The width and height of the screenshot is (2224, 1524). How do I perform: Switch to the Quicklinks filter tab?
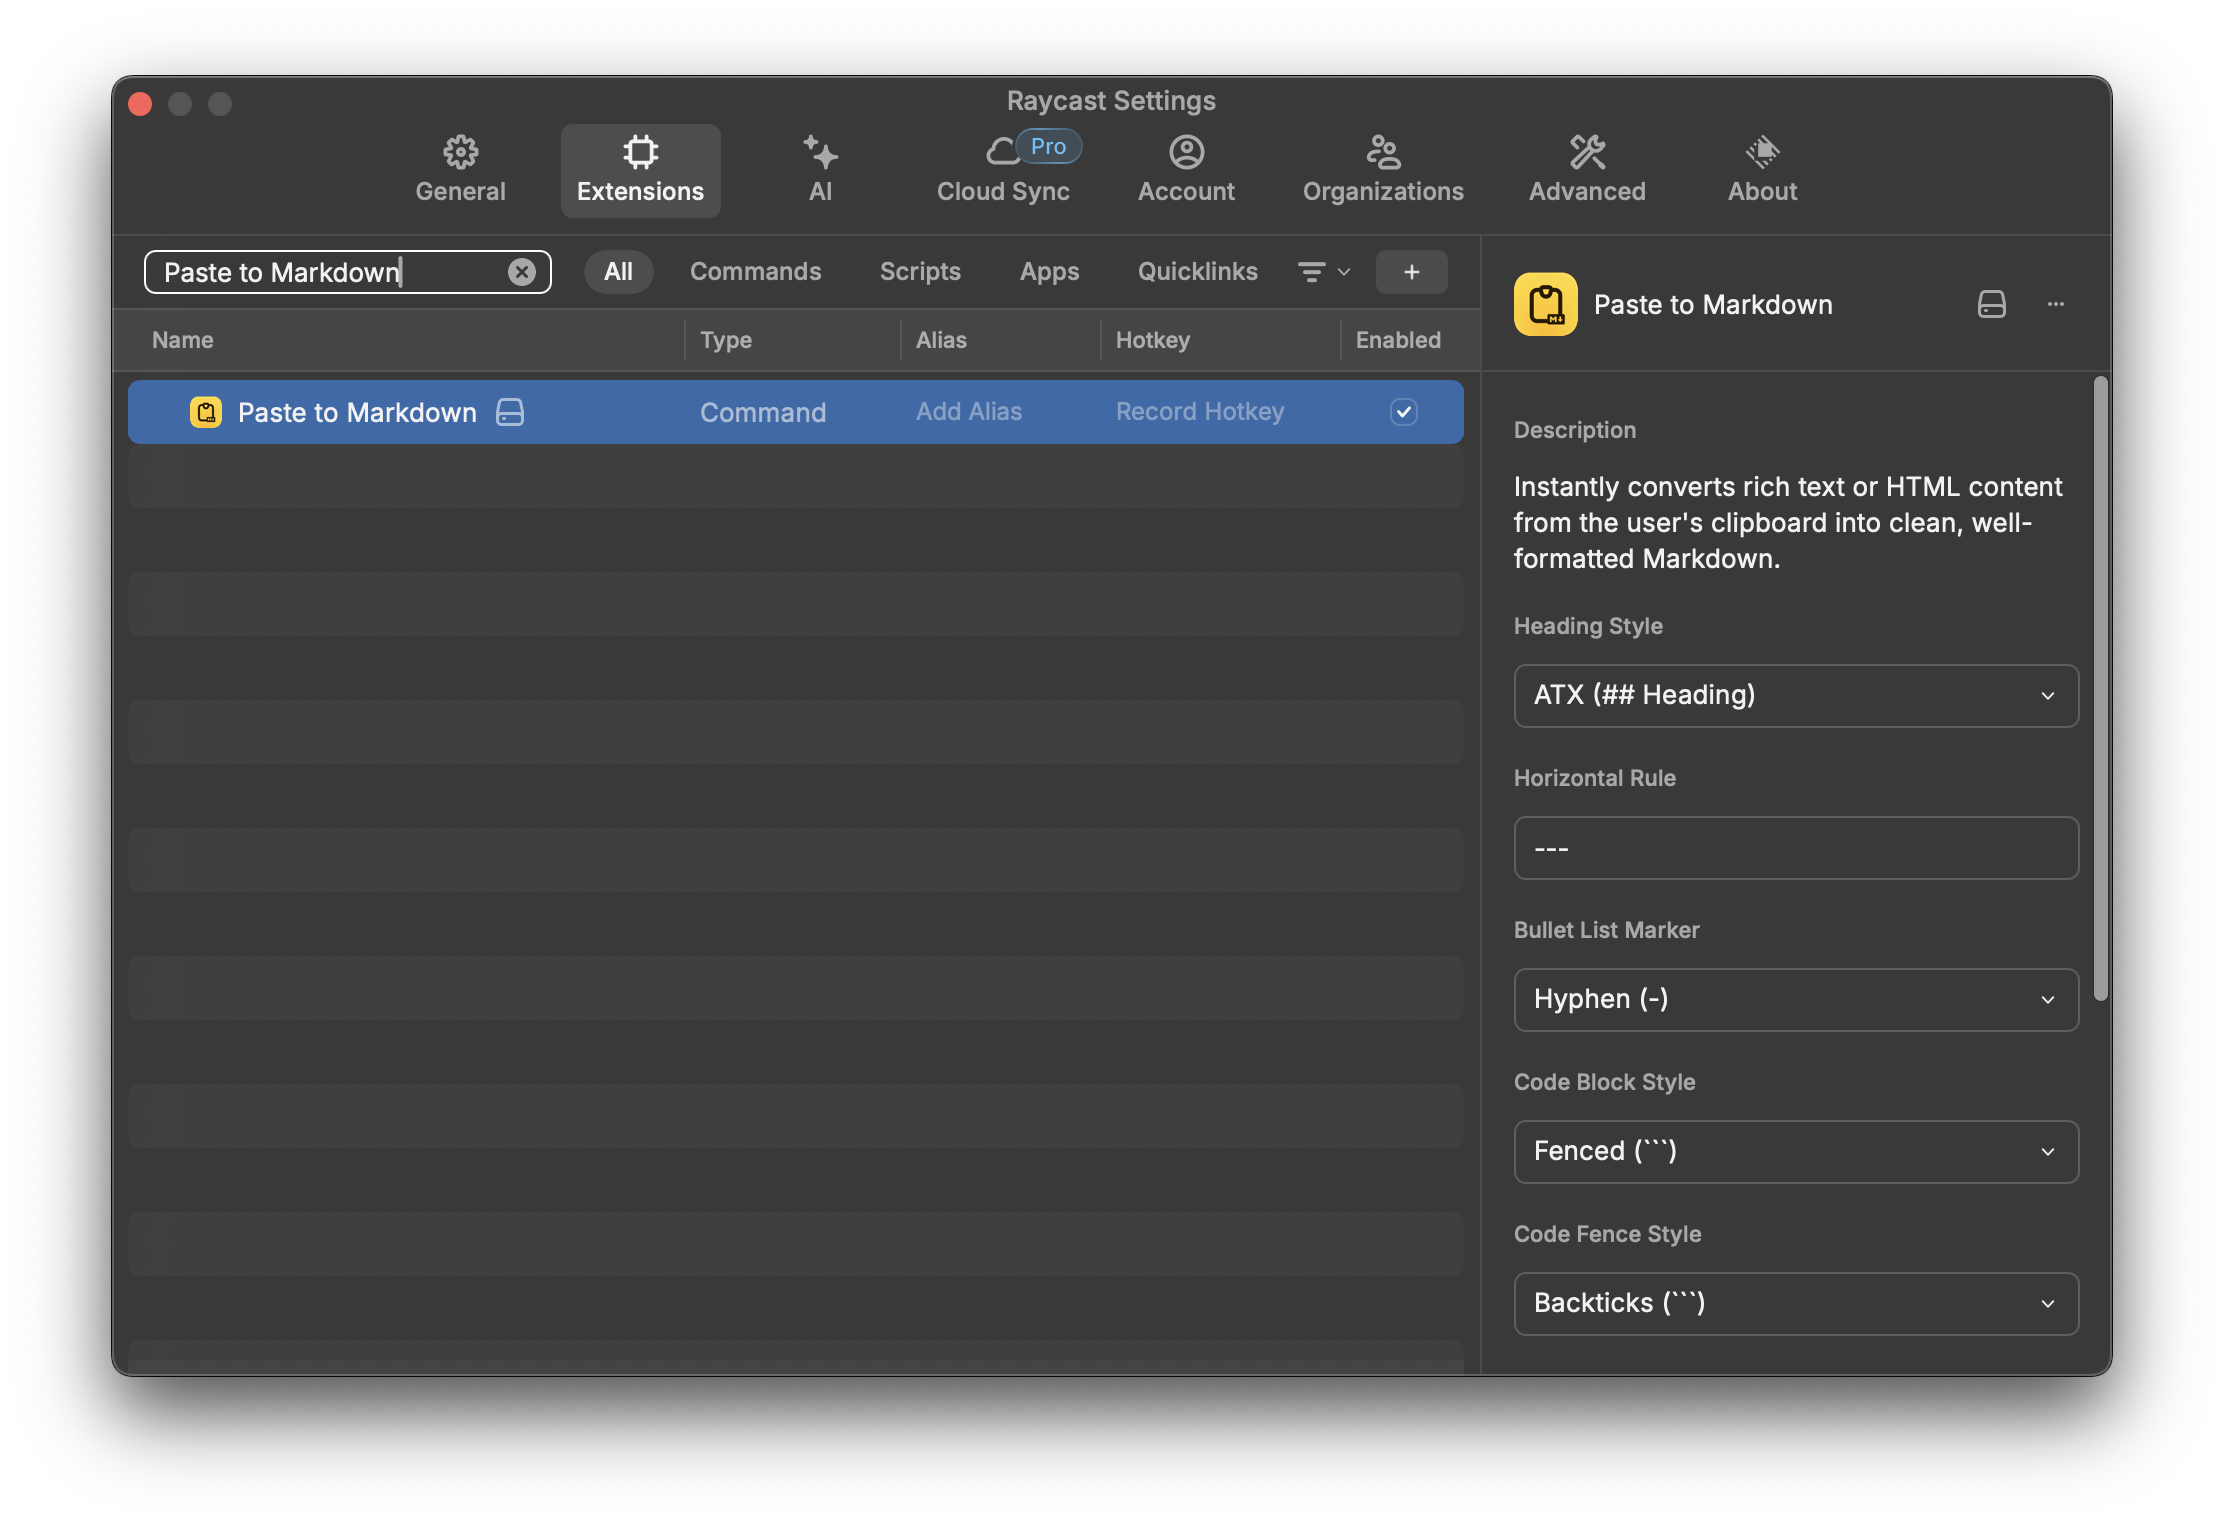pyautogui.click(x=1197, y=272)
